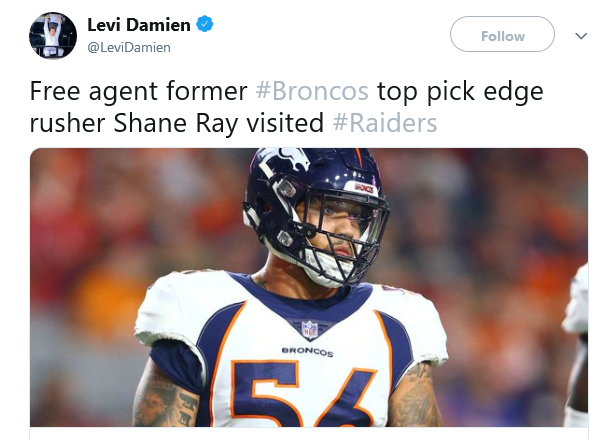The image size is (614, 440).
Task: Click the NFL shield logo on jersey
Action: [310, 330]
